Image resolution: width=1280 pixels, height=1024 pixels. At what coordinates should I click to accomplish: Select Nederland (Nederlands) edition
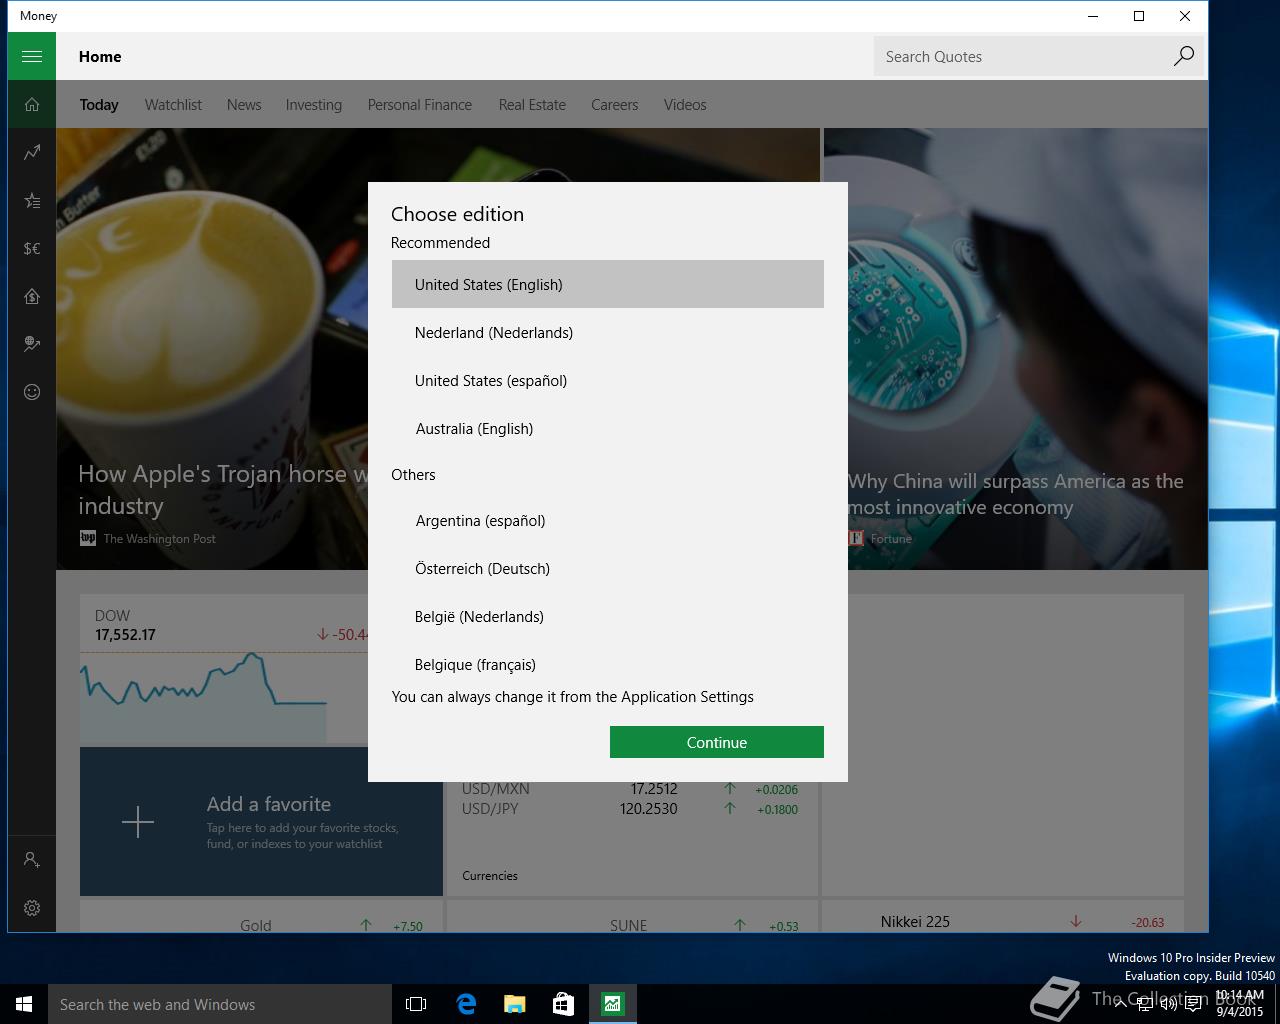608,332
